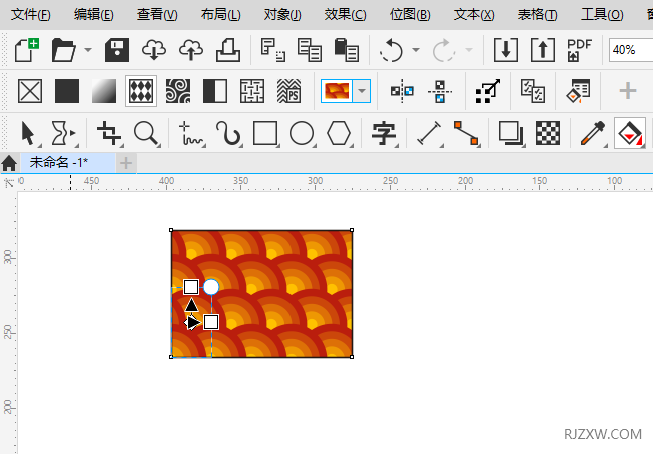Publish to PDF icon
Image resolution: width=653 pixels, height=454 pixels.
pyautogui.click(x=579, y=50)
